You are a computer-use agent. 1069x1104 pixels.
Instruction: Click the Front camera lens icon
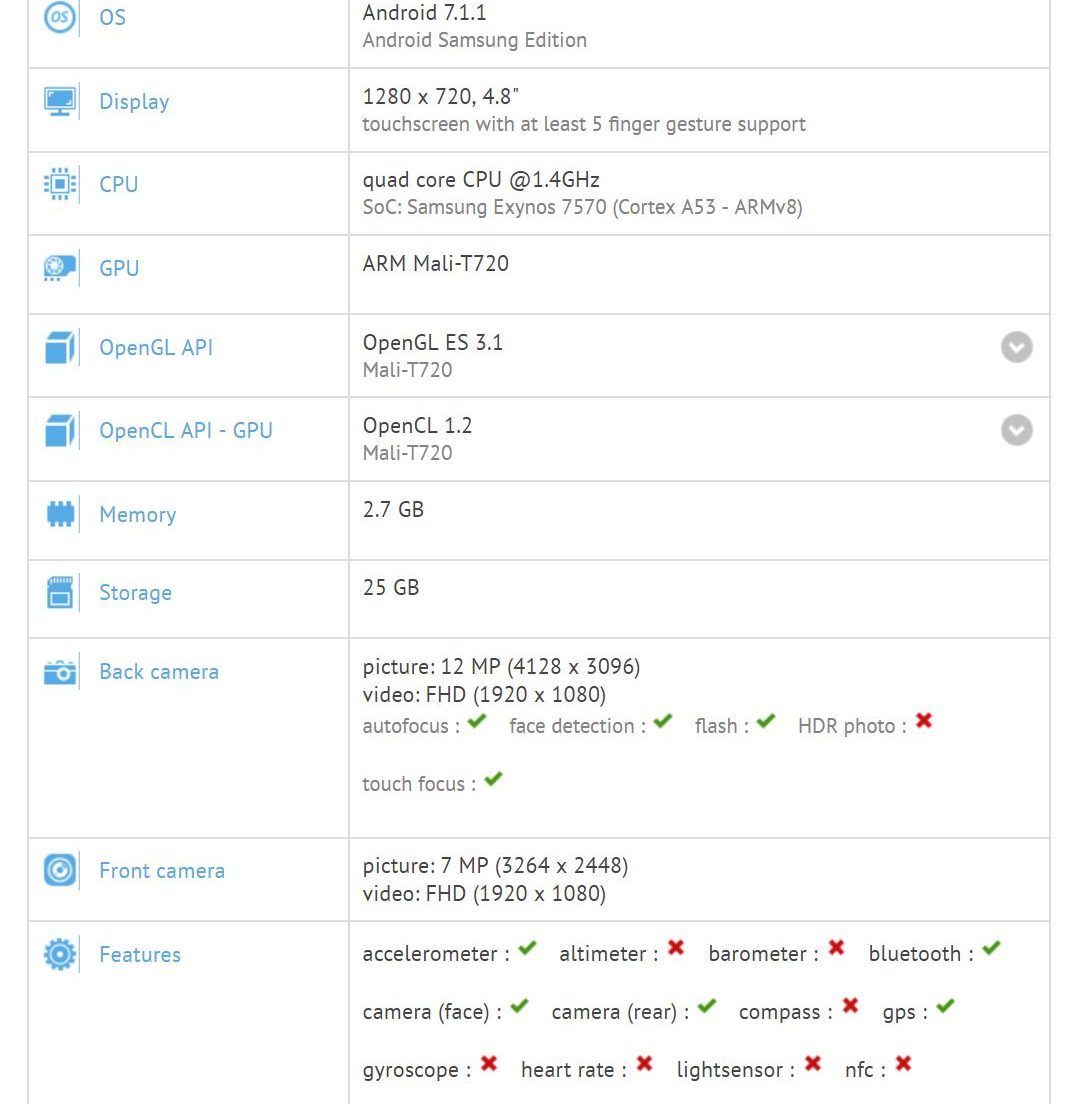pos(60,870)
